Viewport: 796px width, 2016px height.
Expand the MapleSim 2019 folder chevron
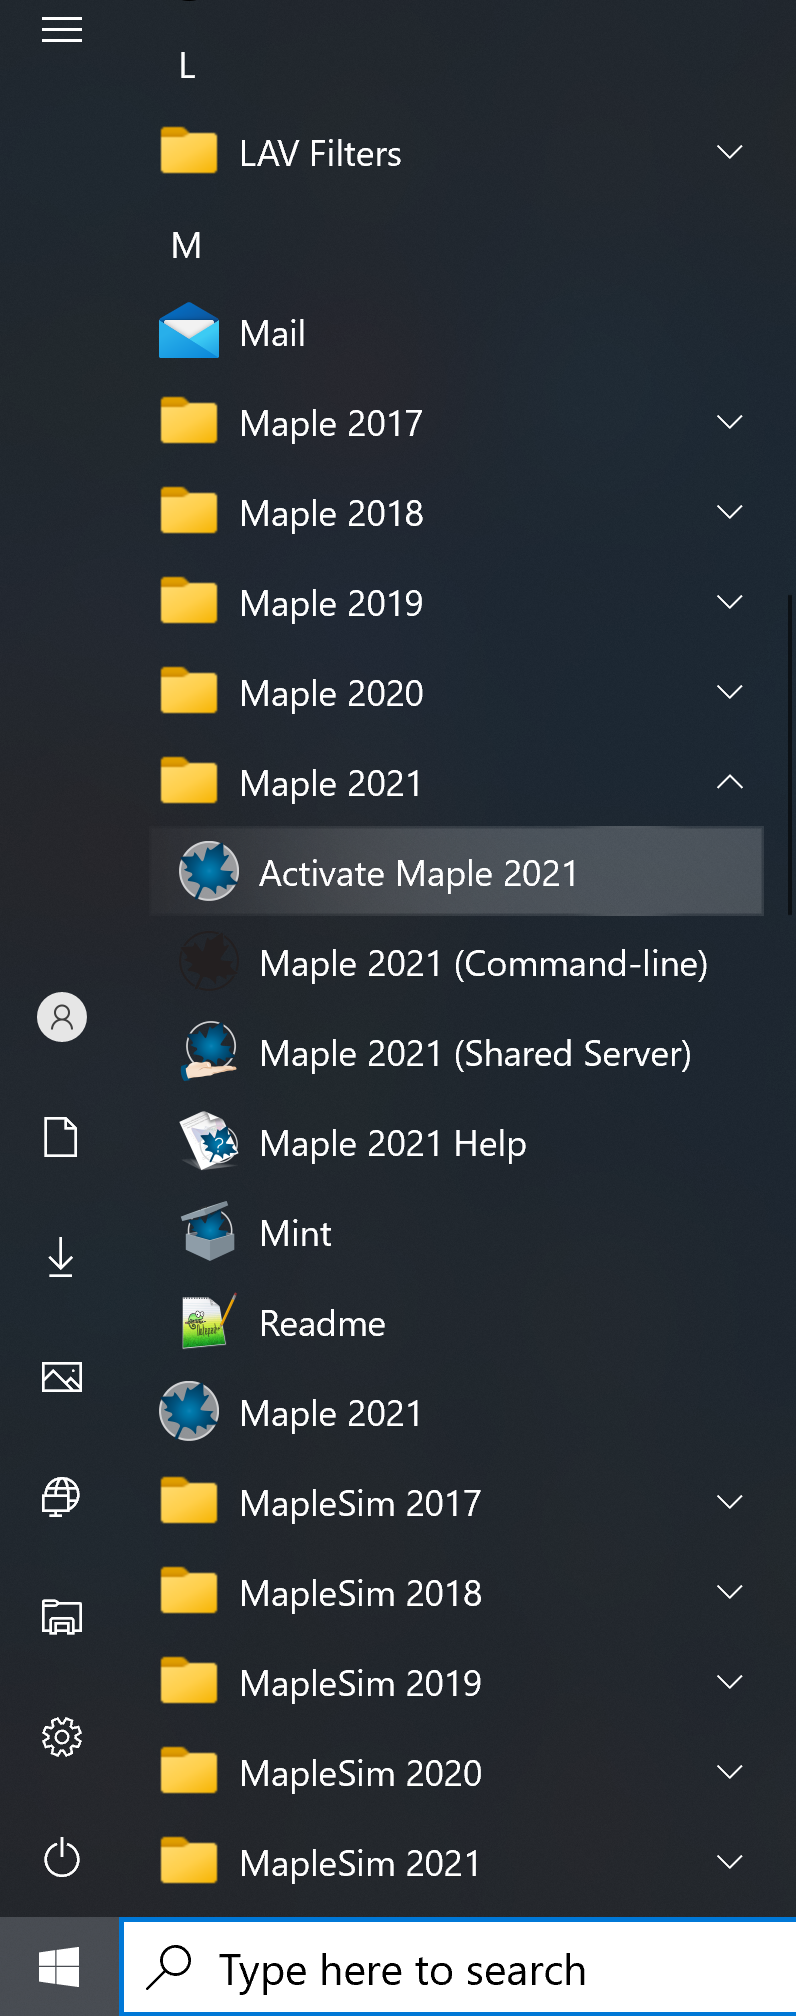730,1682
